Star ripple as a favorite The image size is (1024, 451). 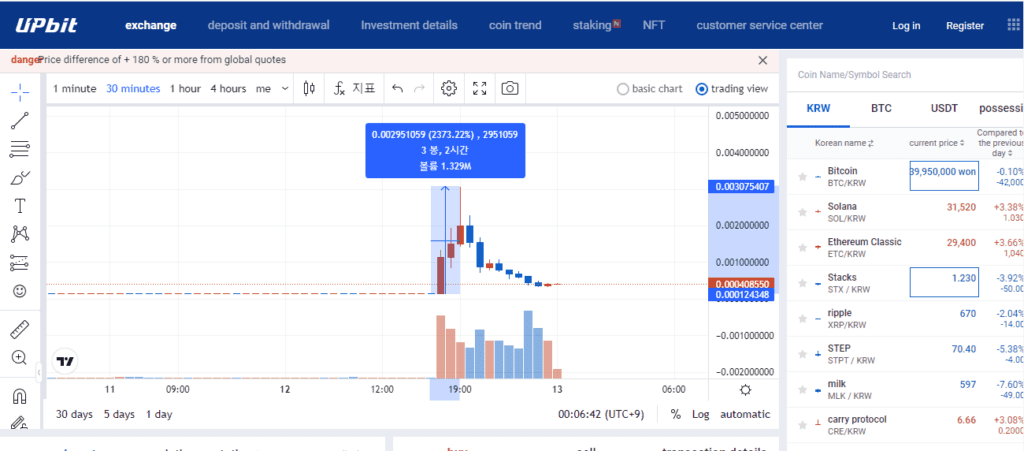802,319
